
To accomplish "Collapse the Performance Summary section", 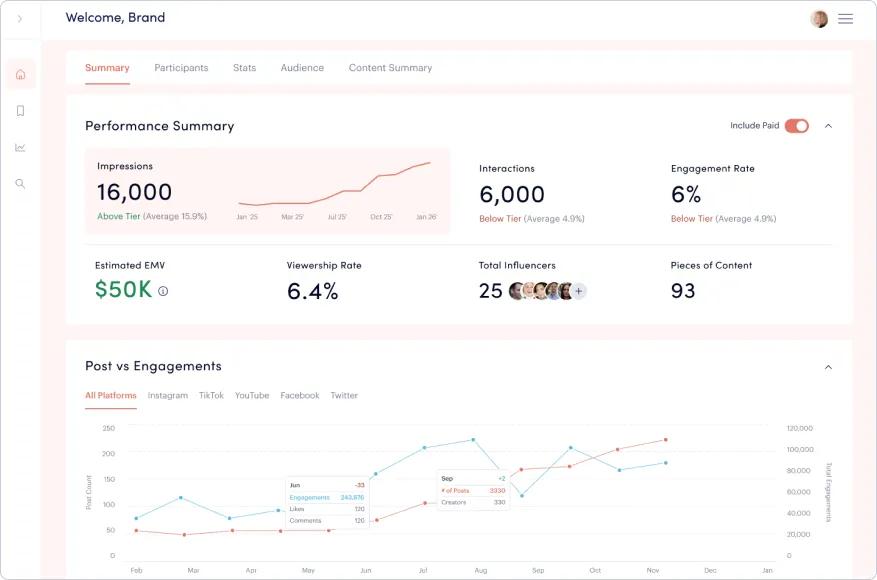I will coord(828,126).
